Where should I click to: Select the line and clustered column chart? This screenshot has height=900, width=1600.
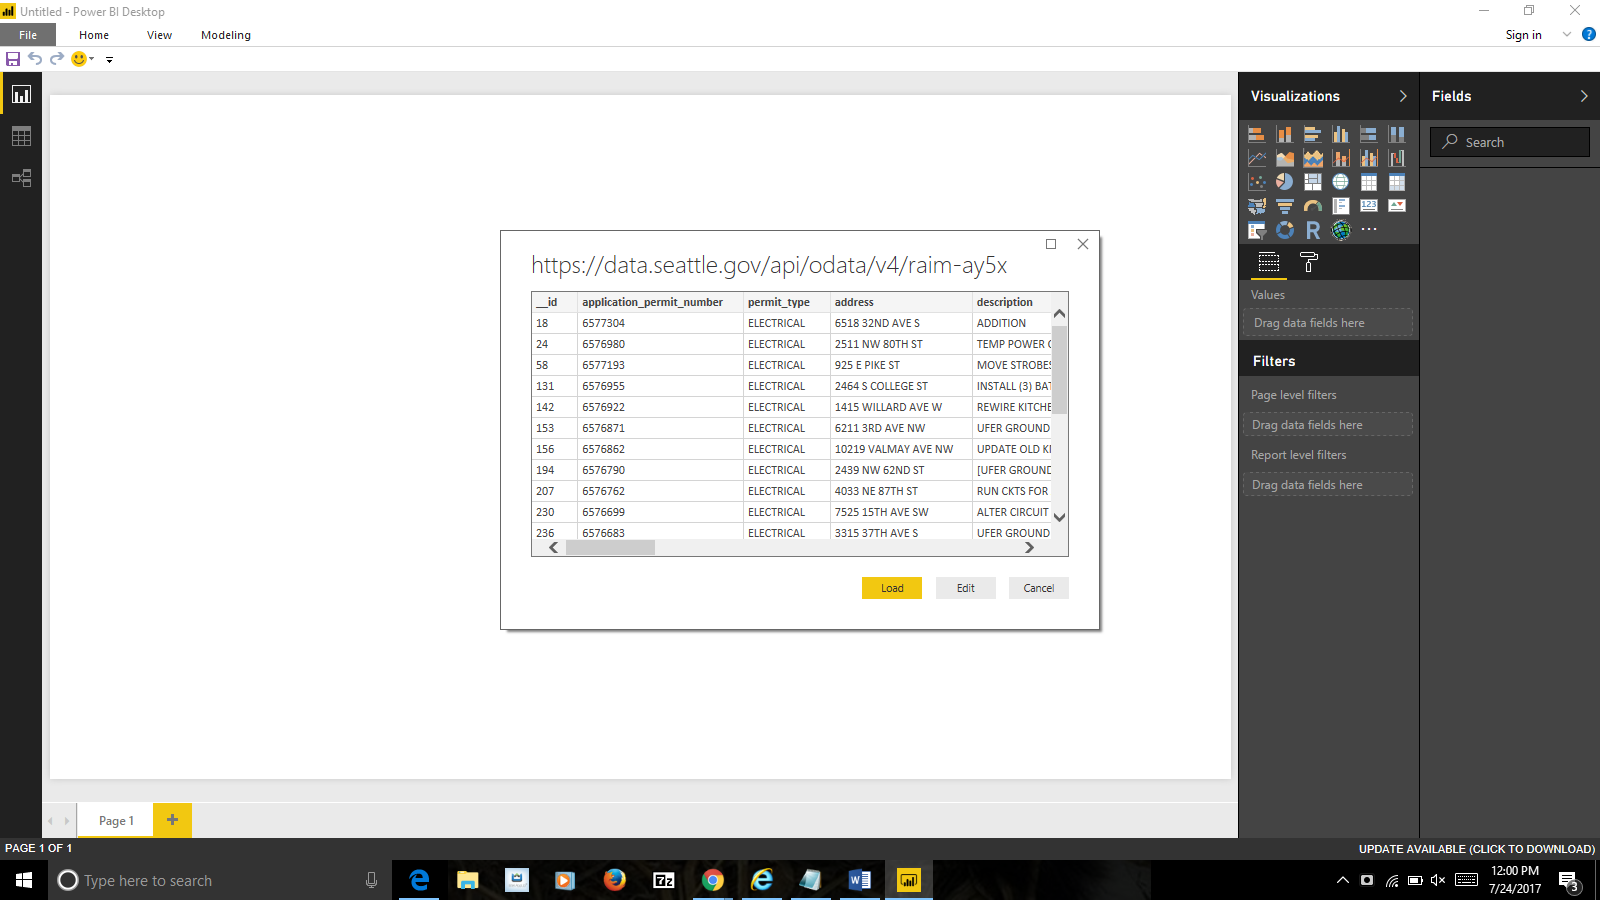pos(1369,158)
